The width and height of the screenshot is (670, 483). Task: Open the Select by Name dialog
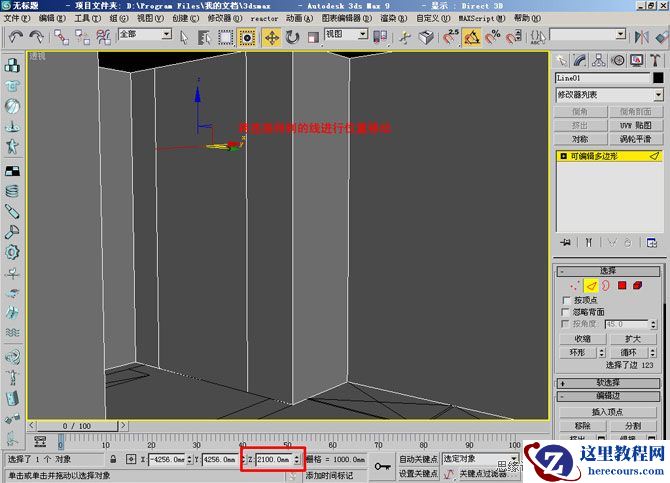[x=204, y=38]
